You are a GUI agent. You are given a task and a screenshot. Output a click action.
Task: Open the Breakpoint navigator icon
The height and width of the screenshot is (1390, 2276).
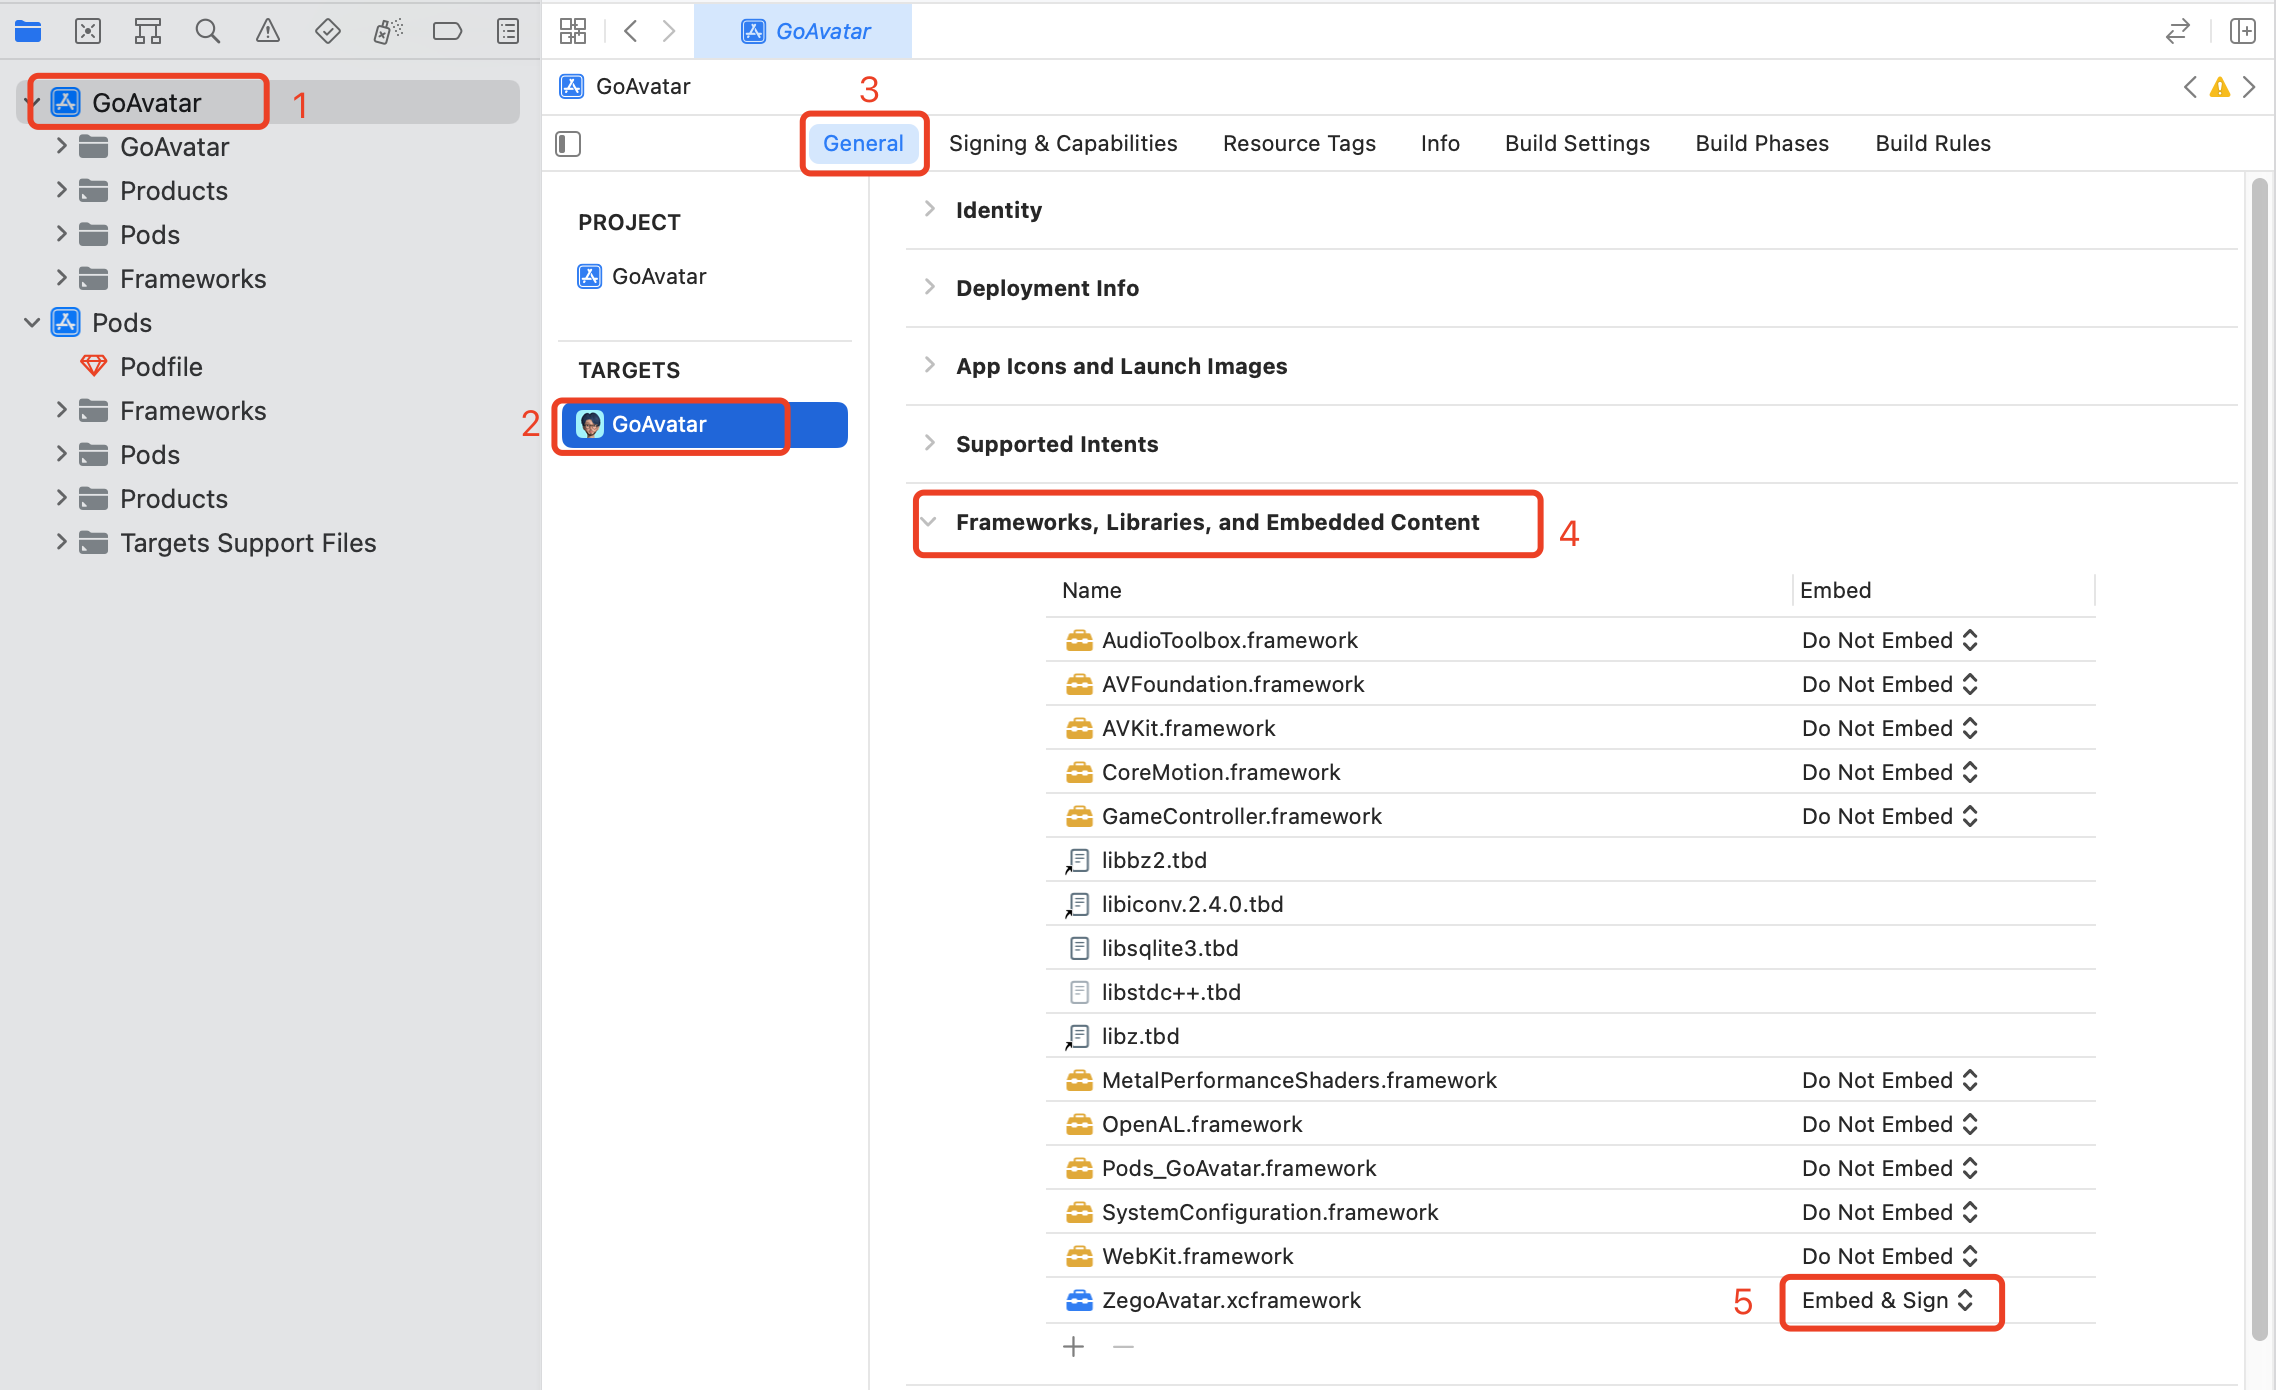pos(447,32)
